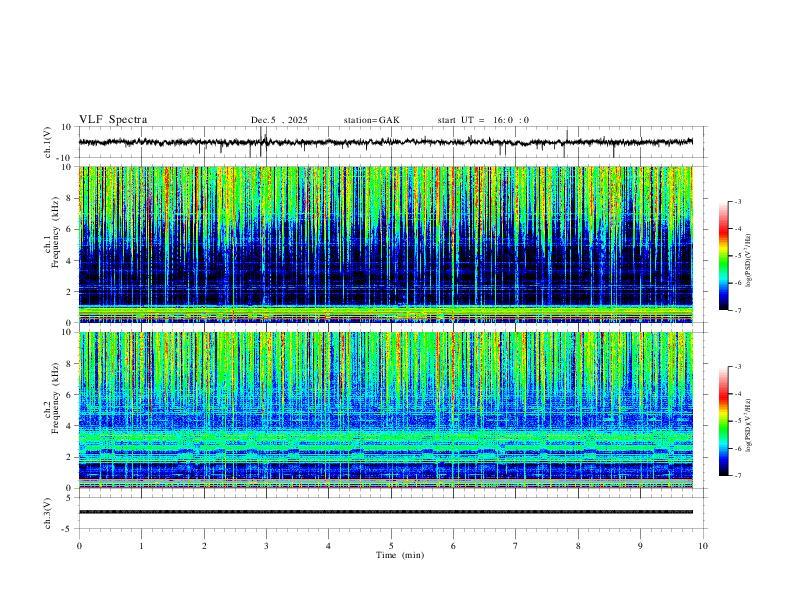Click "-4" on the ch.2 color scale

click(x=738, y=394)
